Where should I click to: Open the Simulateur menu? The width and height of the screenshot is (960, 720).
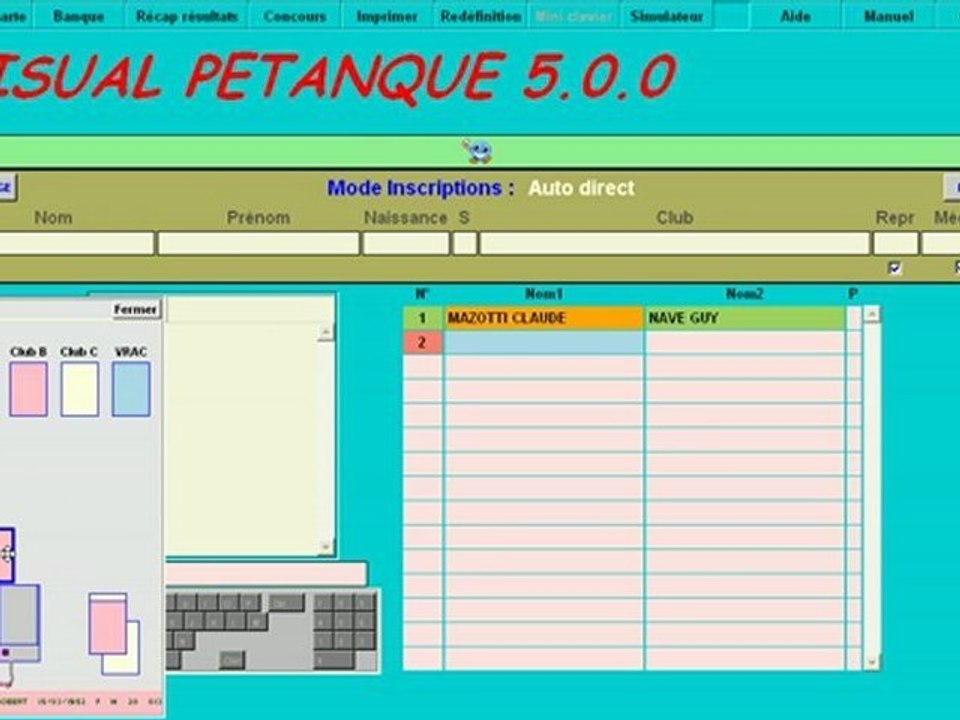point(666,16)
